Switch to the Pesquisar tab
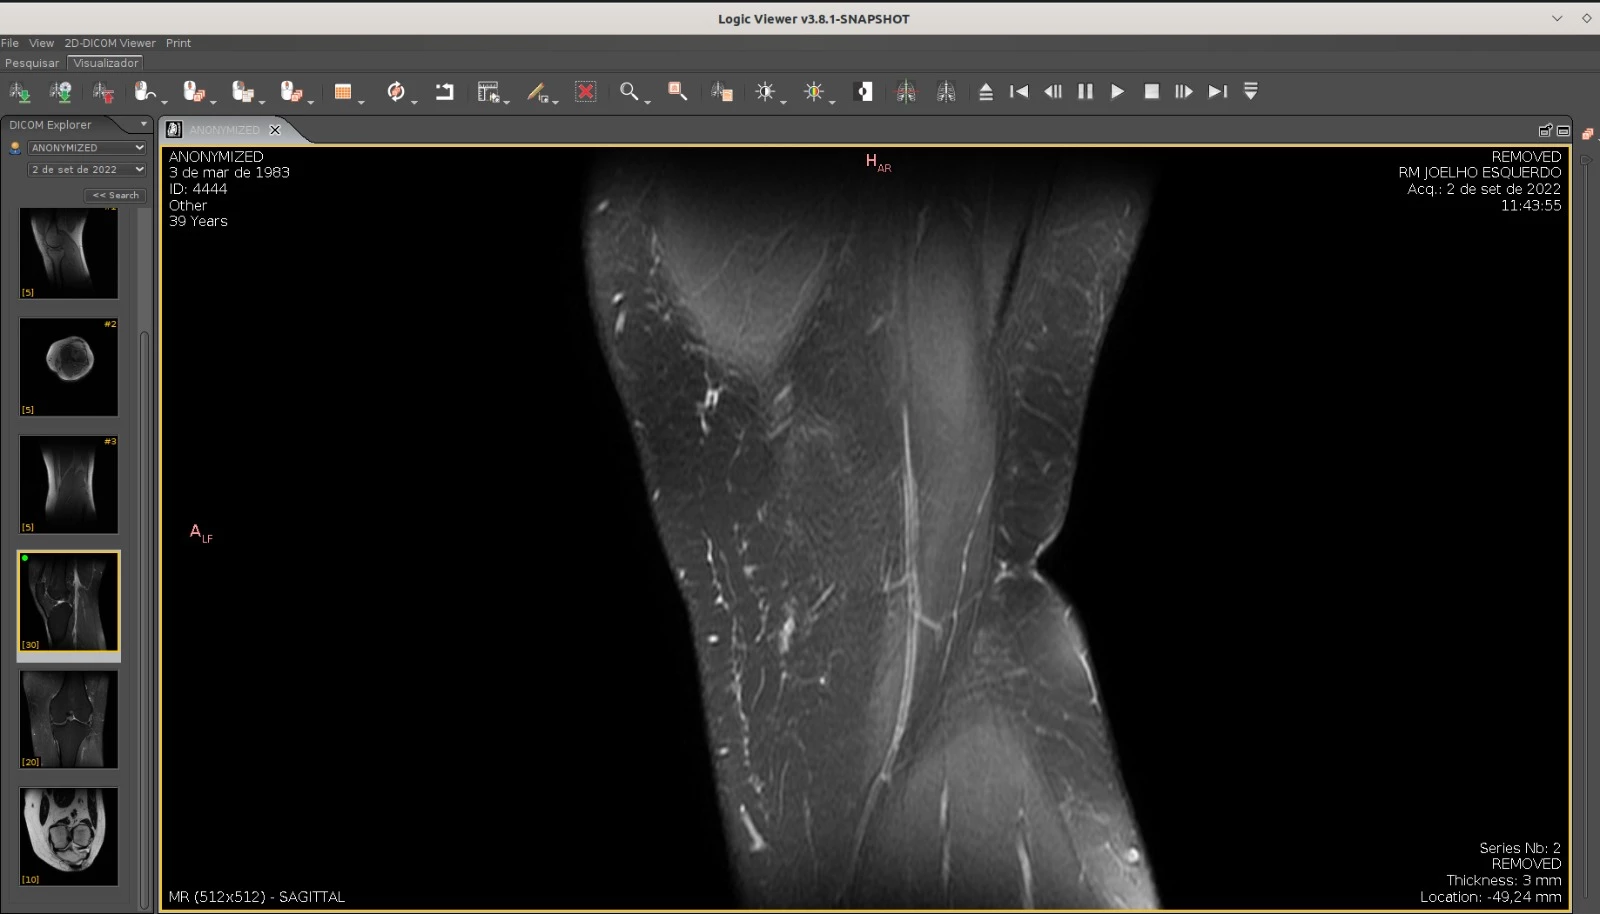 click(32, 63)
